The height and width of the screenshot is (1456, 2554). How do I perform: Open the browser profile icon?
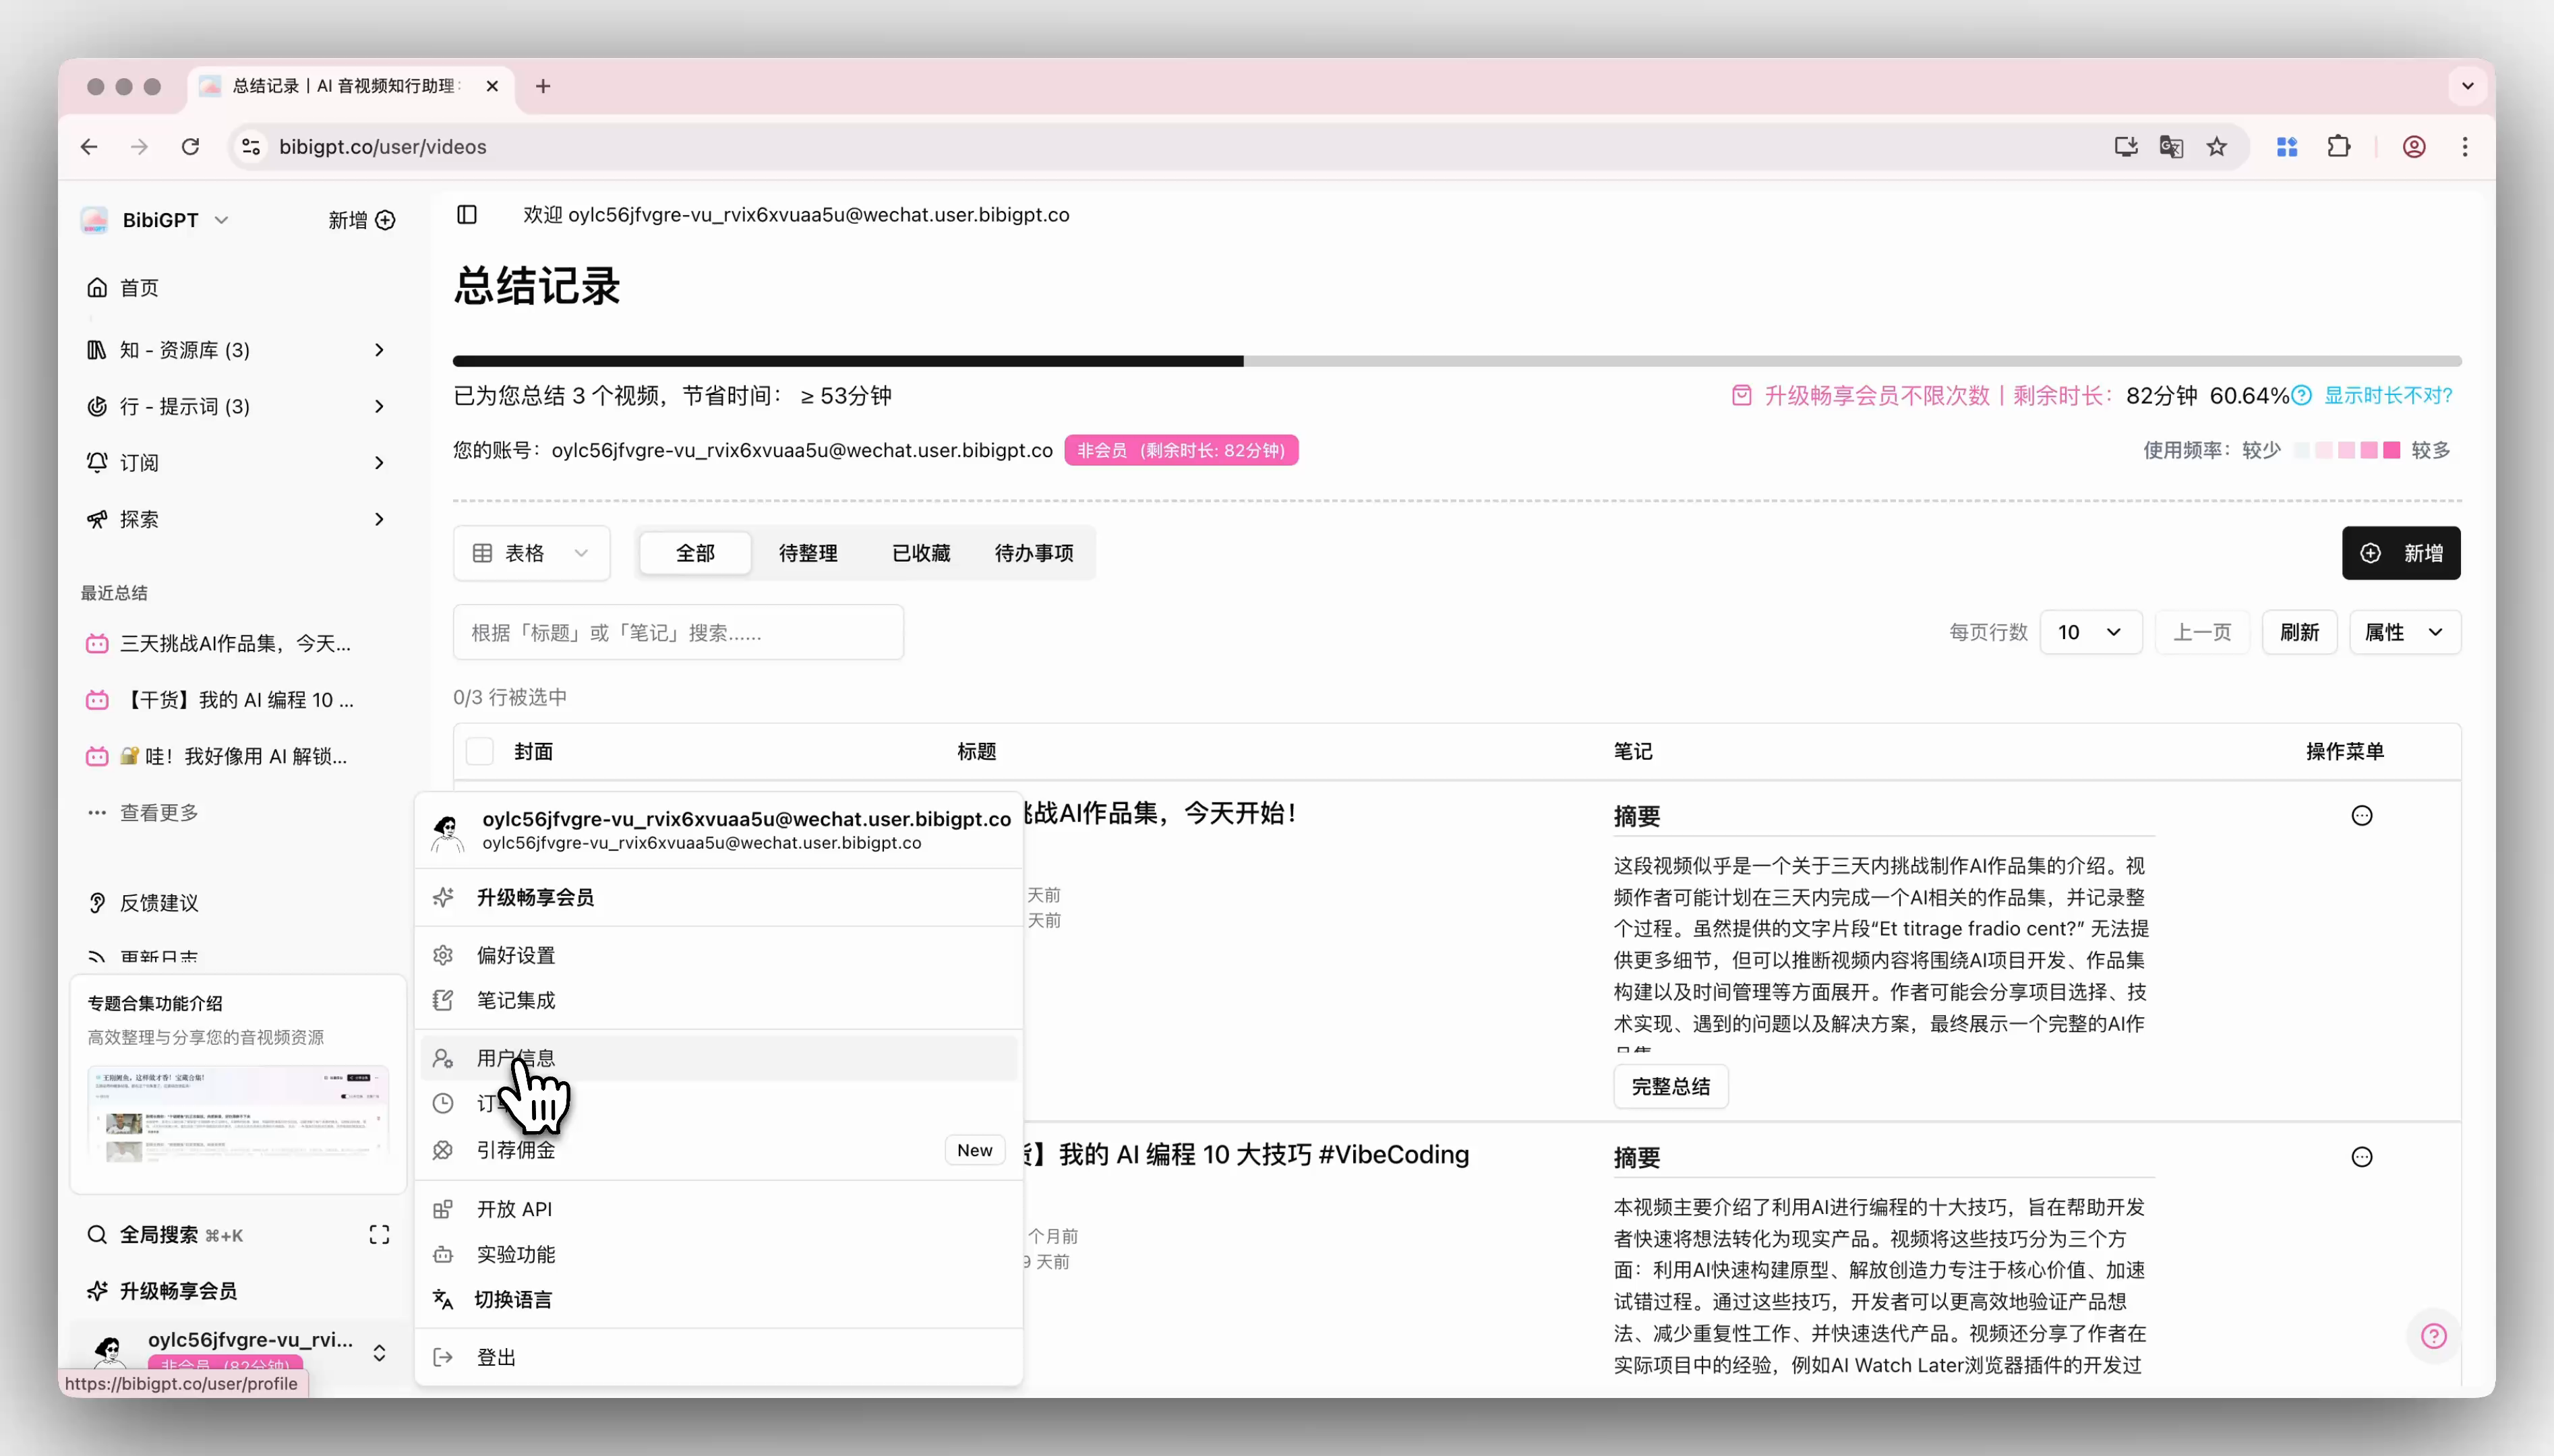pyautogui.click(x=2414, y=147)
